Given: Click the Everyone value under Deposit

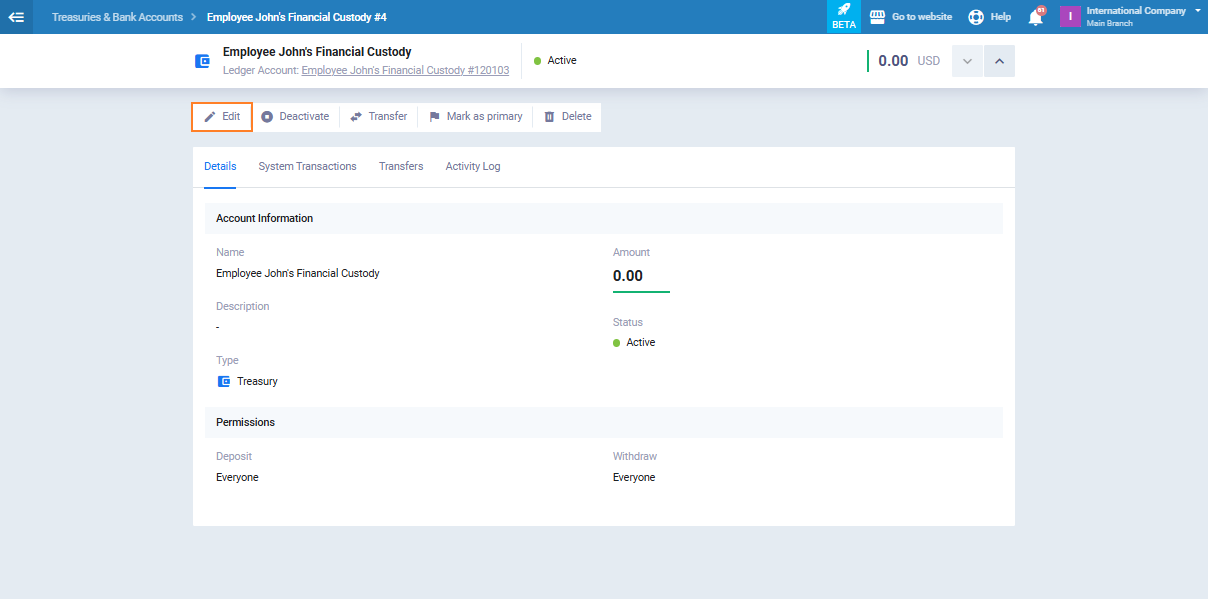Looking at the screenshot, I should pyautogui.click(x=237, y=477).
